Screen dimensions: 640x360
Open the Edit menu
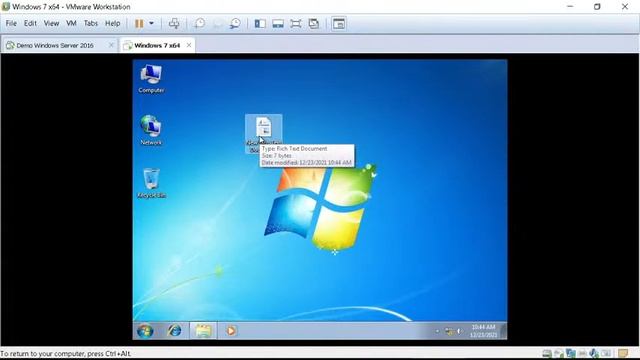coord(30,24)
